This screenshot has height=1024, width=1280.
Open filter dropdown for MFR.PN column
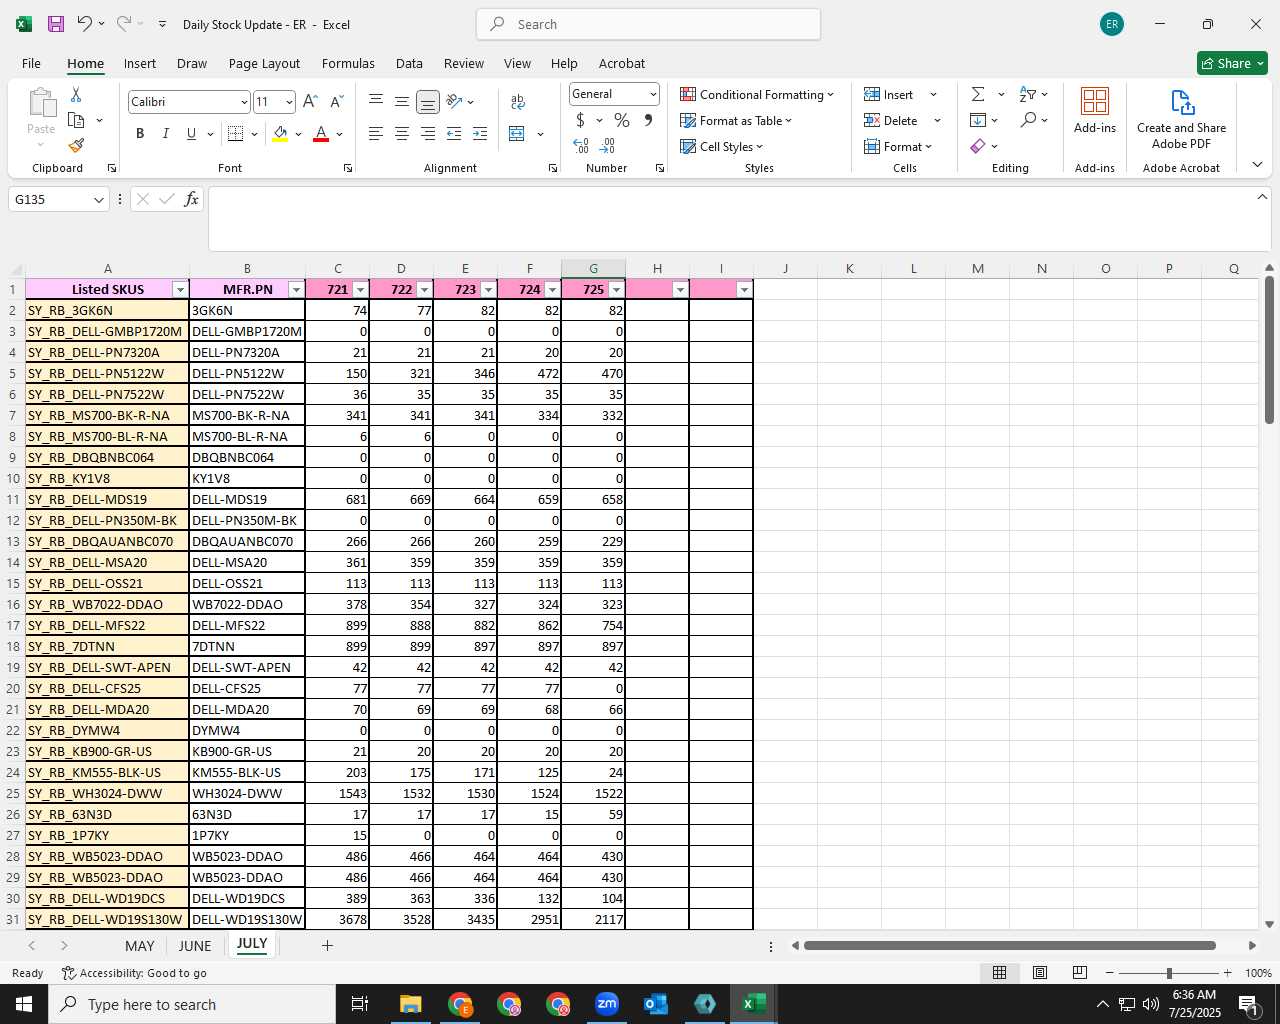point(296,290)
